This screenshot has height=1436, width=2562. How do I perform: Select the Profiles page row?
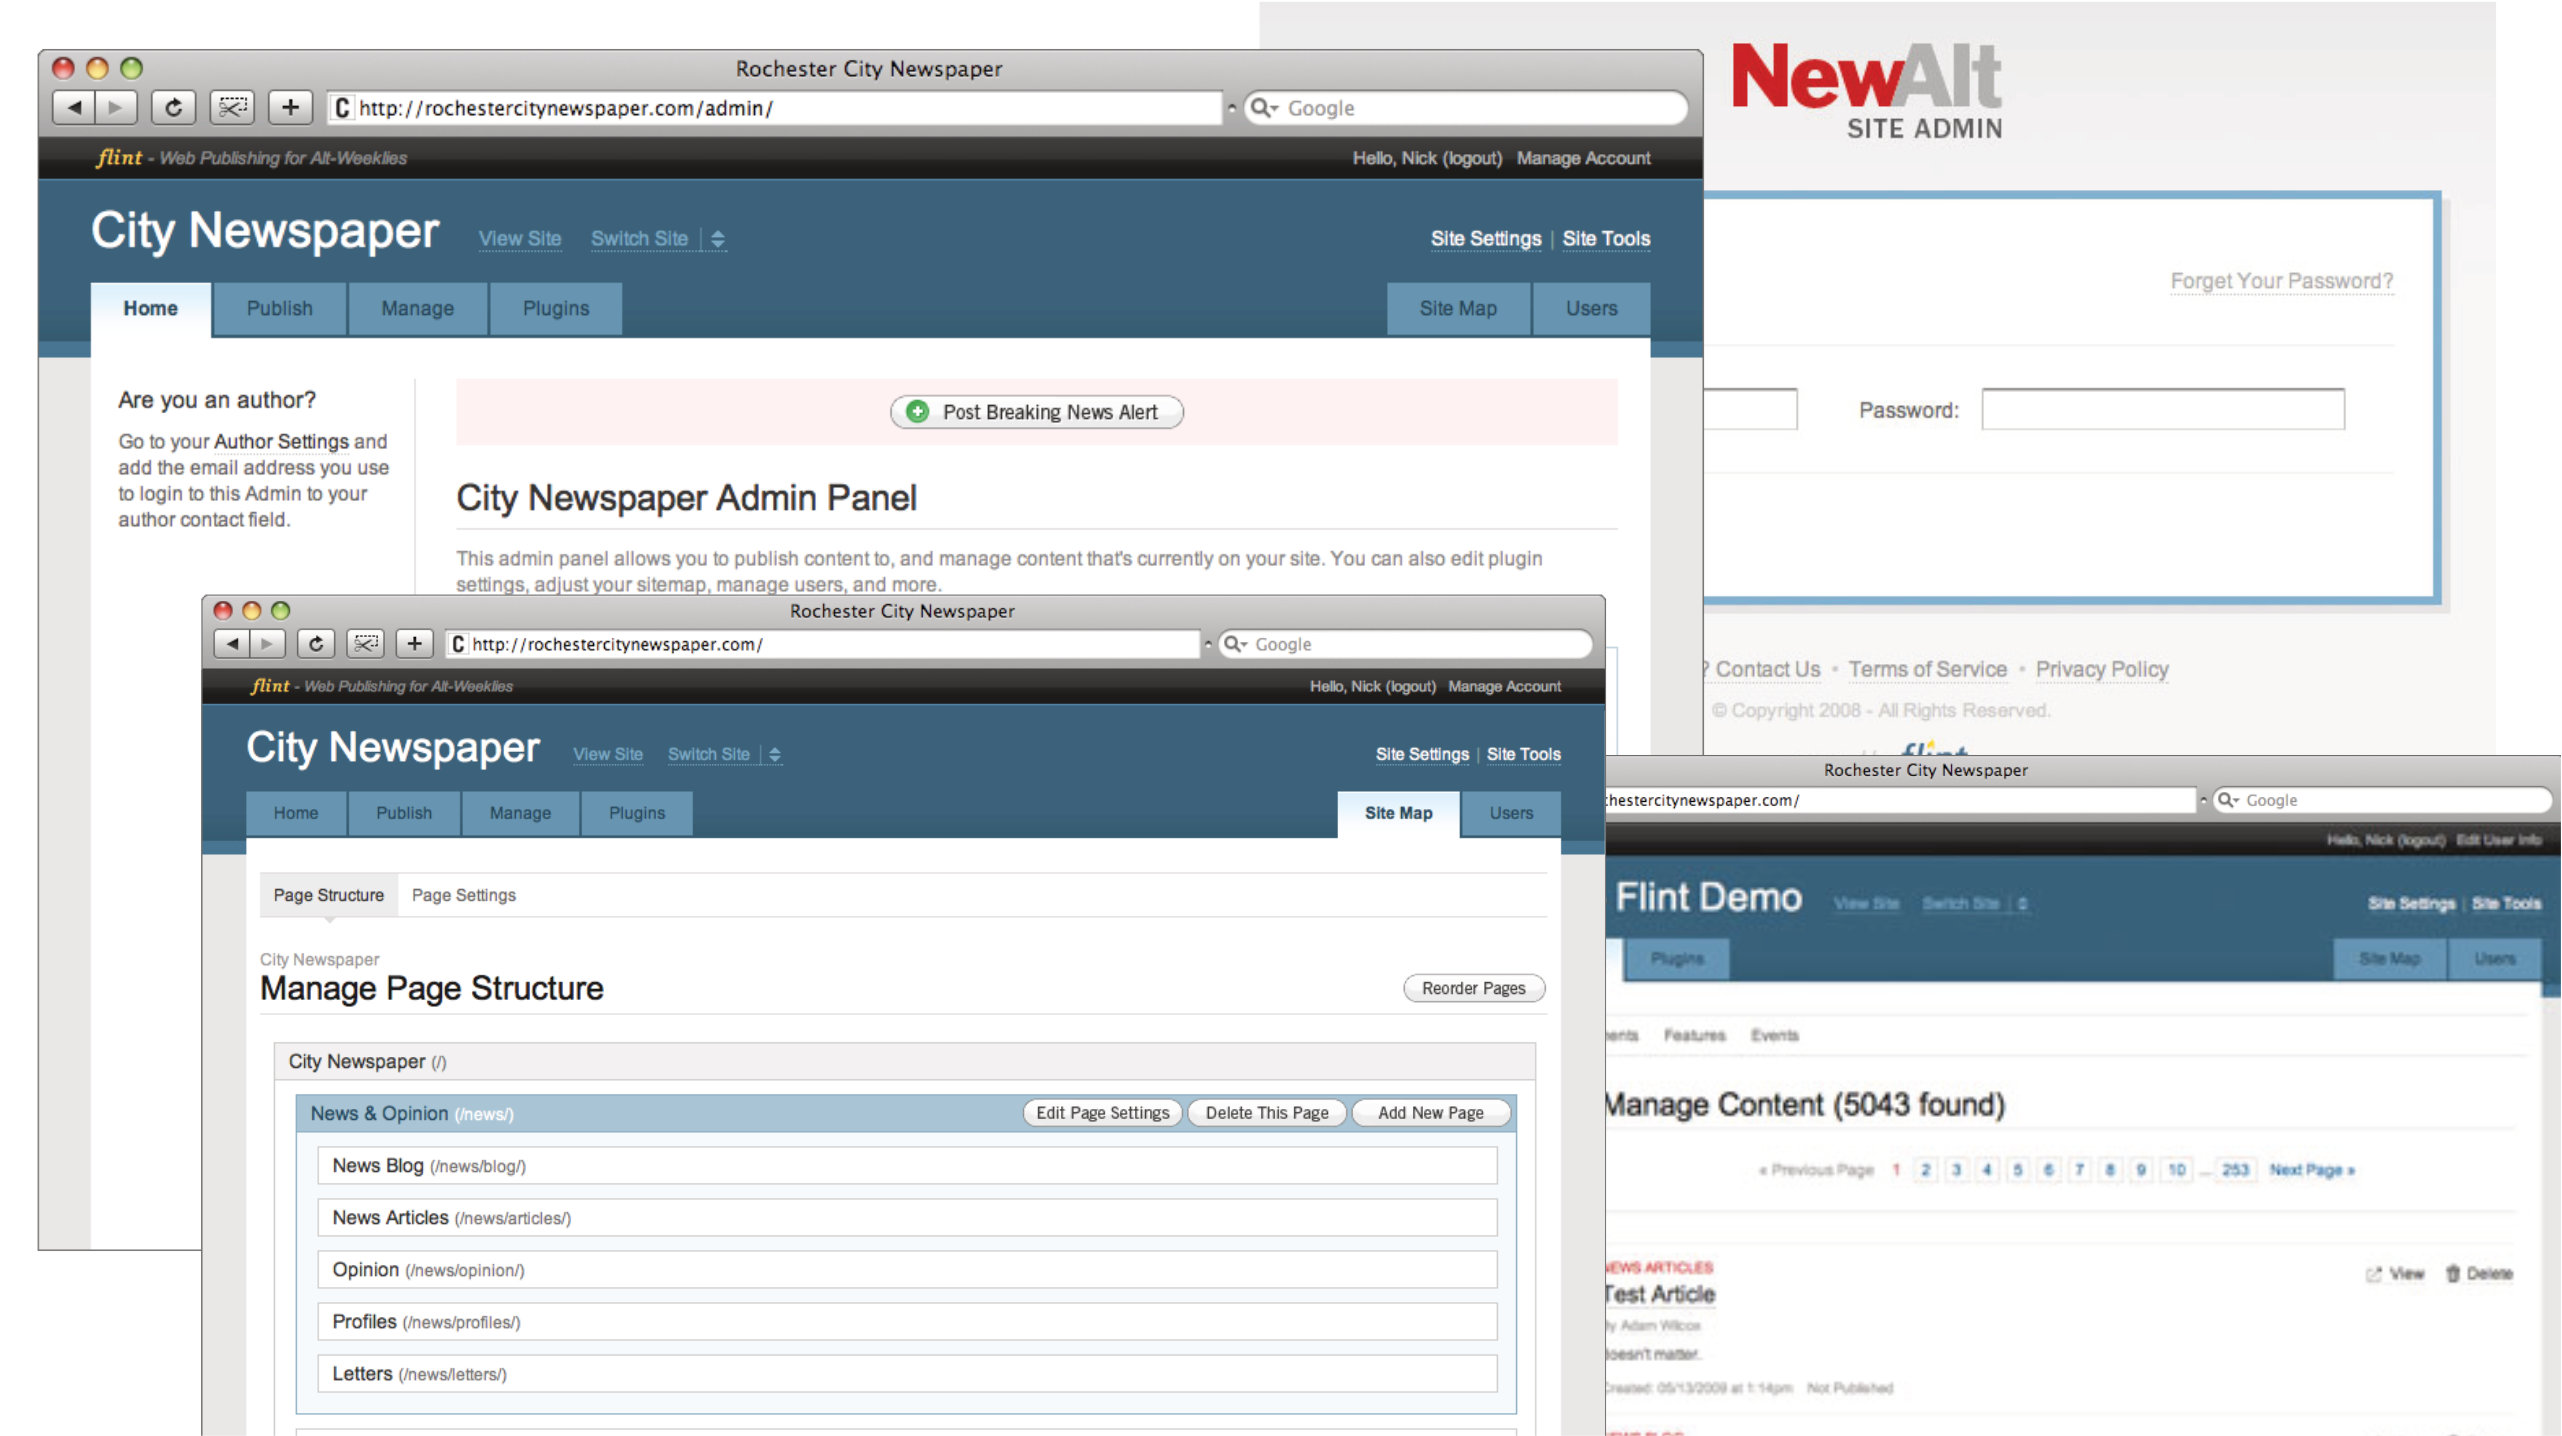coord(907,1322)
